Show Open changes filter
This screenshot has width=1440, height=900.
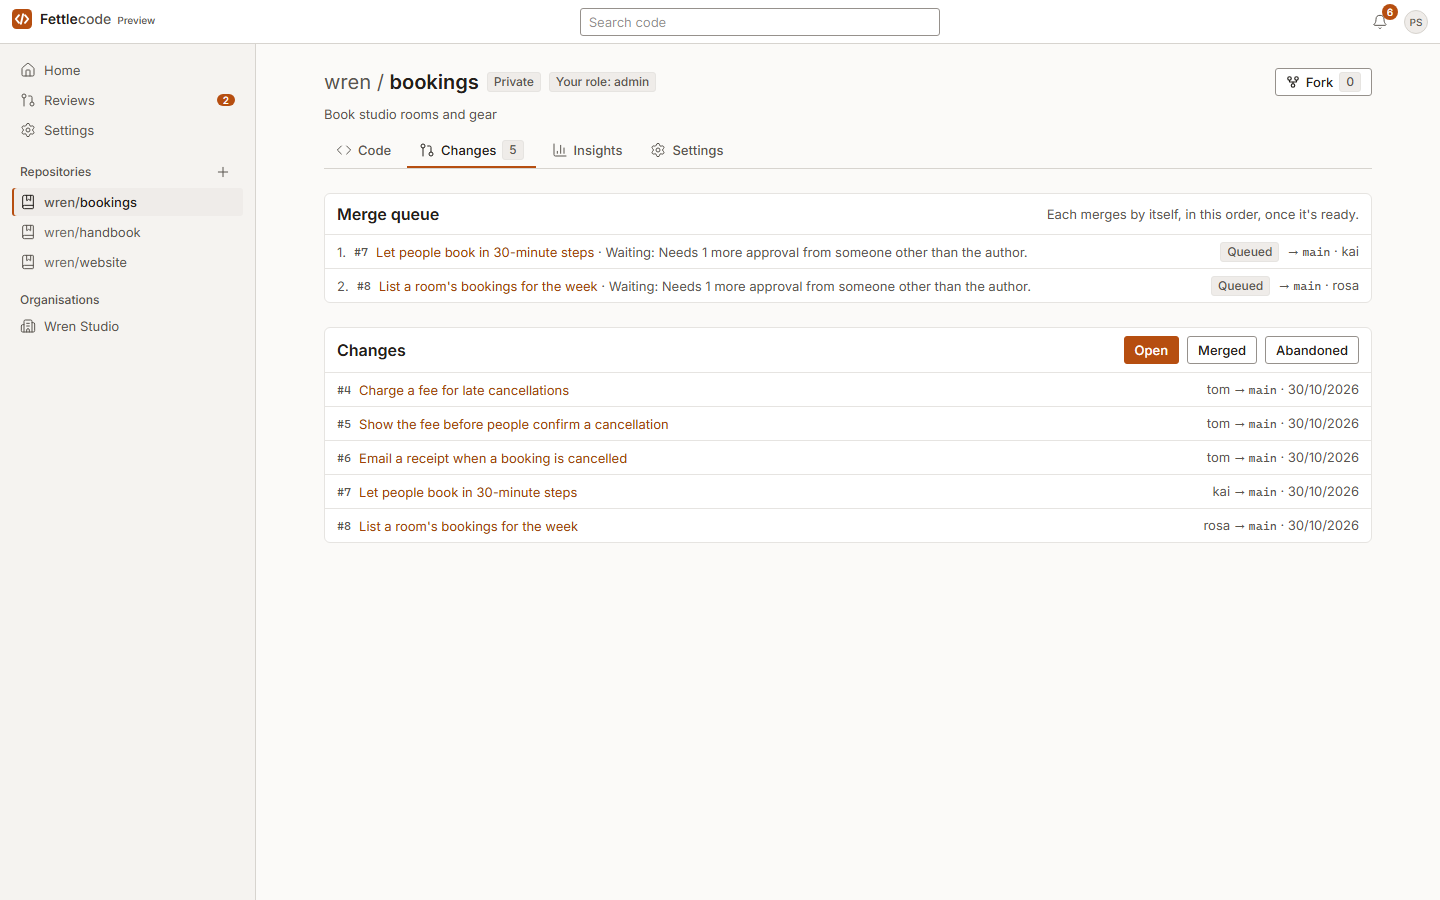[x=1151, y=350]
